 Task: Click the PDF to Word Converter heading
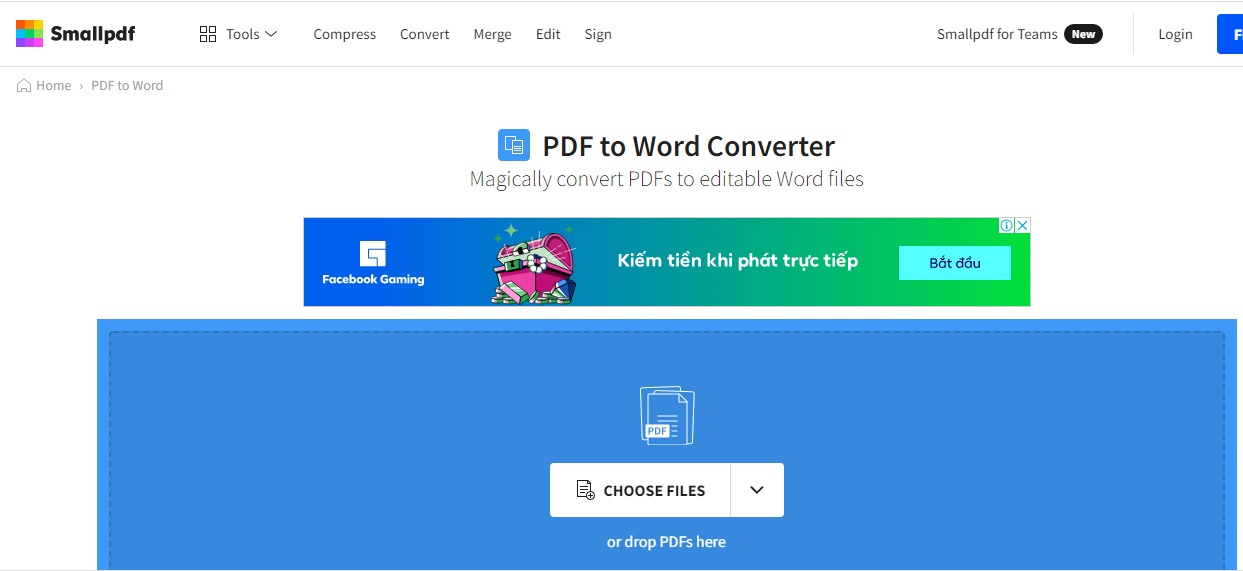(689, 146)
